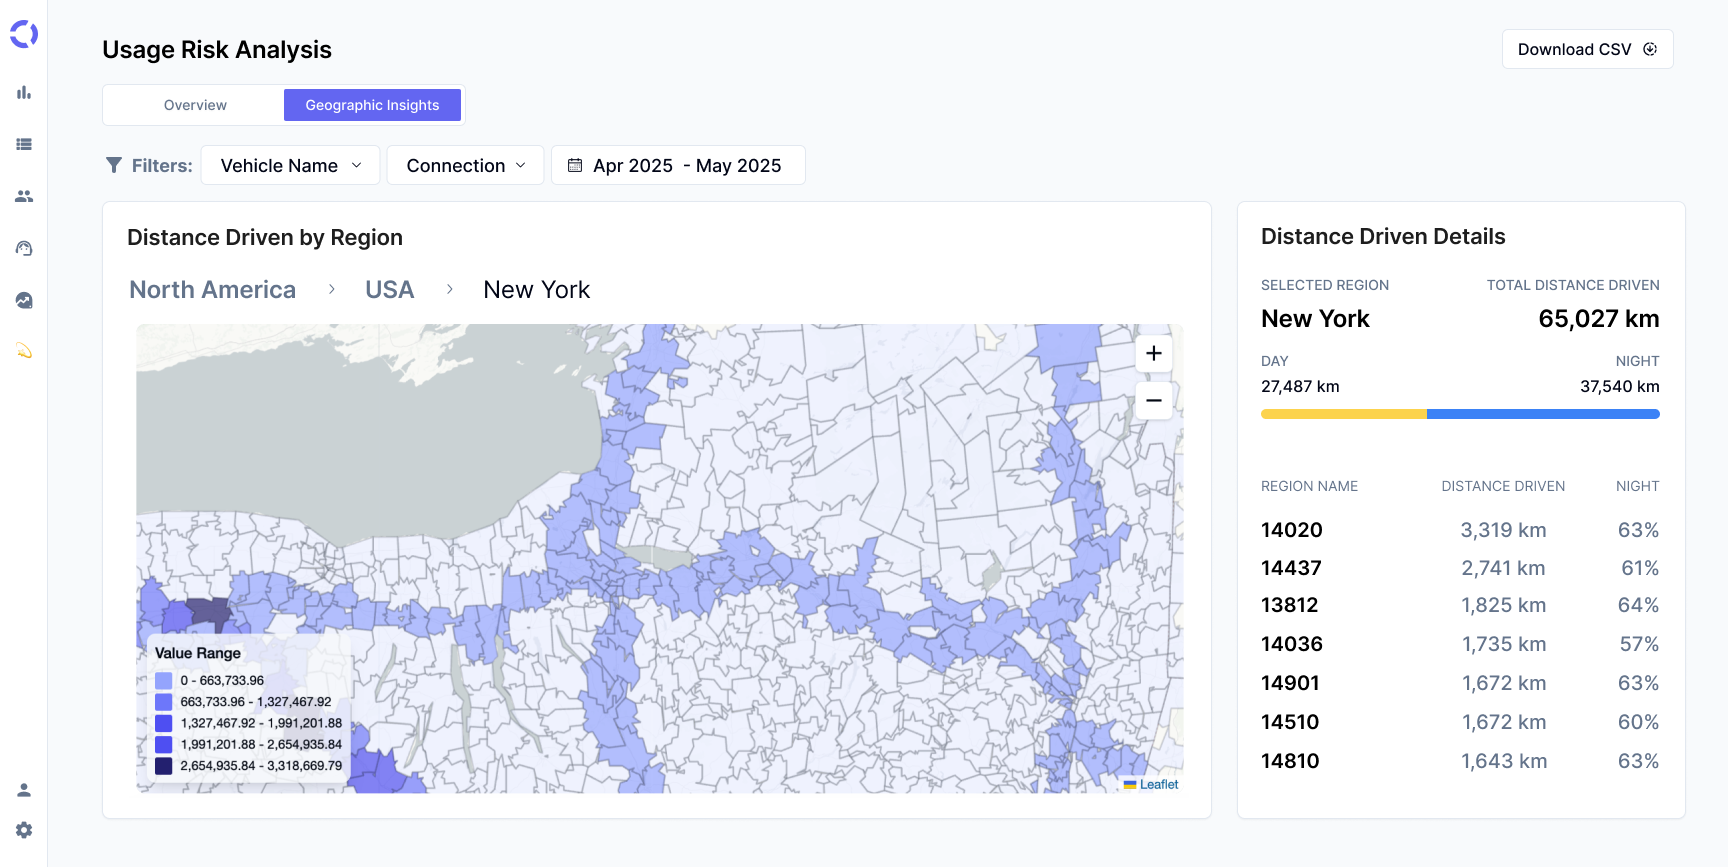Select the Geographic Insights tab
Viewport: 1728px width, 867px height.
click(372, 105)
